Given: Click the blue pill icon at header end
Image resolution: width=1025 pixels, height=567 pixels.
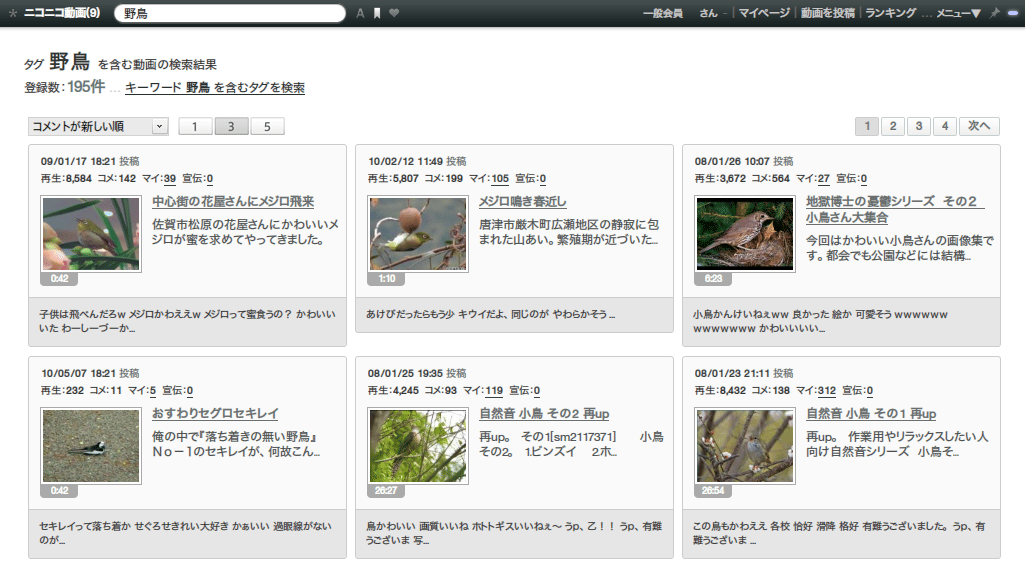Looking at the screenshot, I should (1013, 13).
